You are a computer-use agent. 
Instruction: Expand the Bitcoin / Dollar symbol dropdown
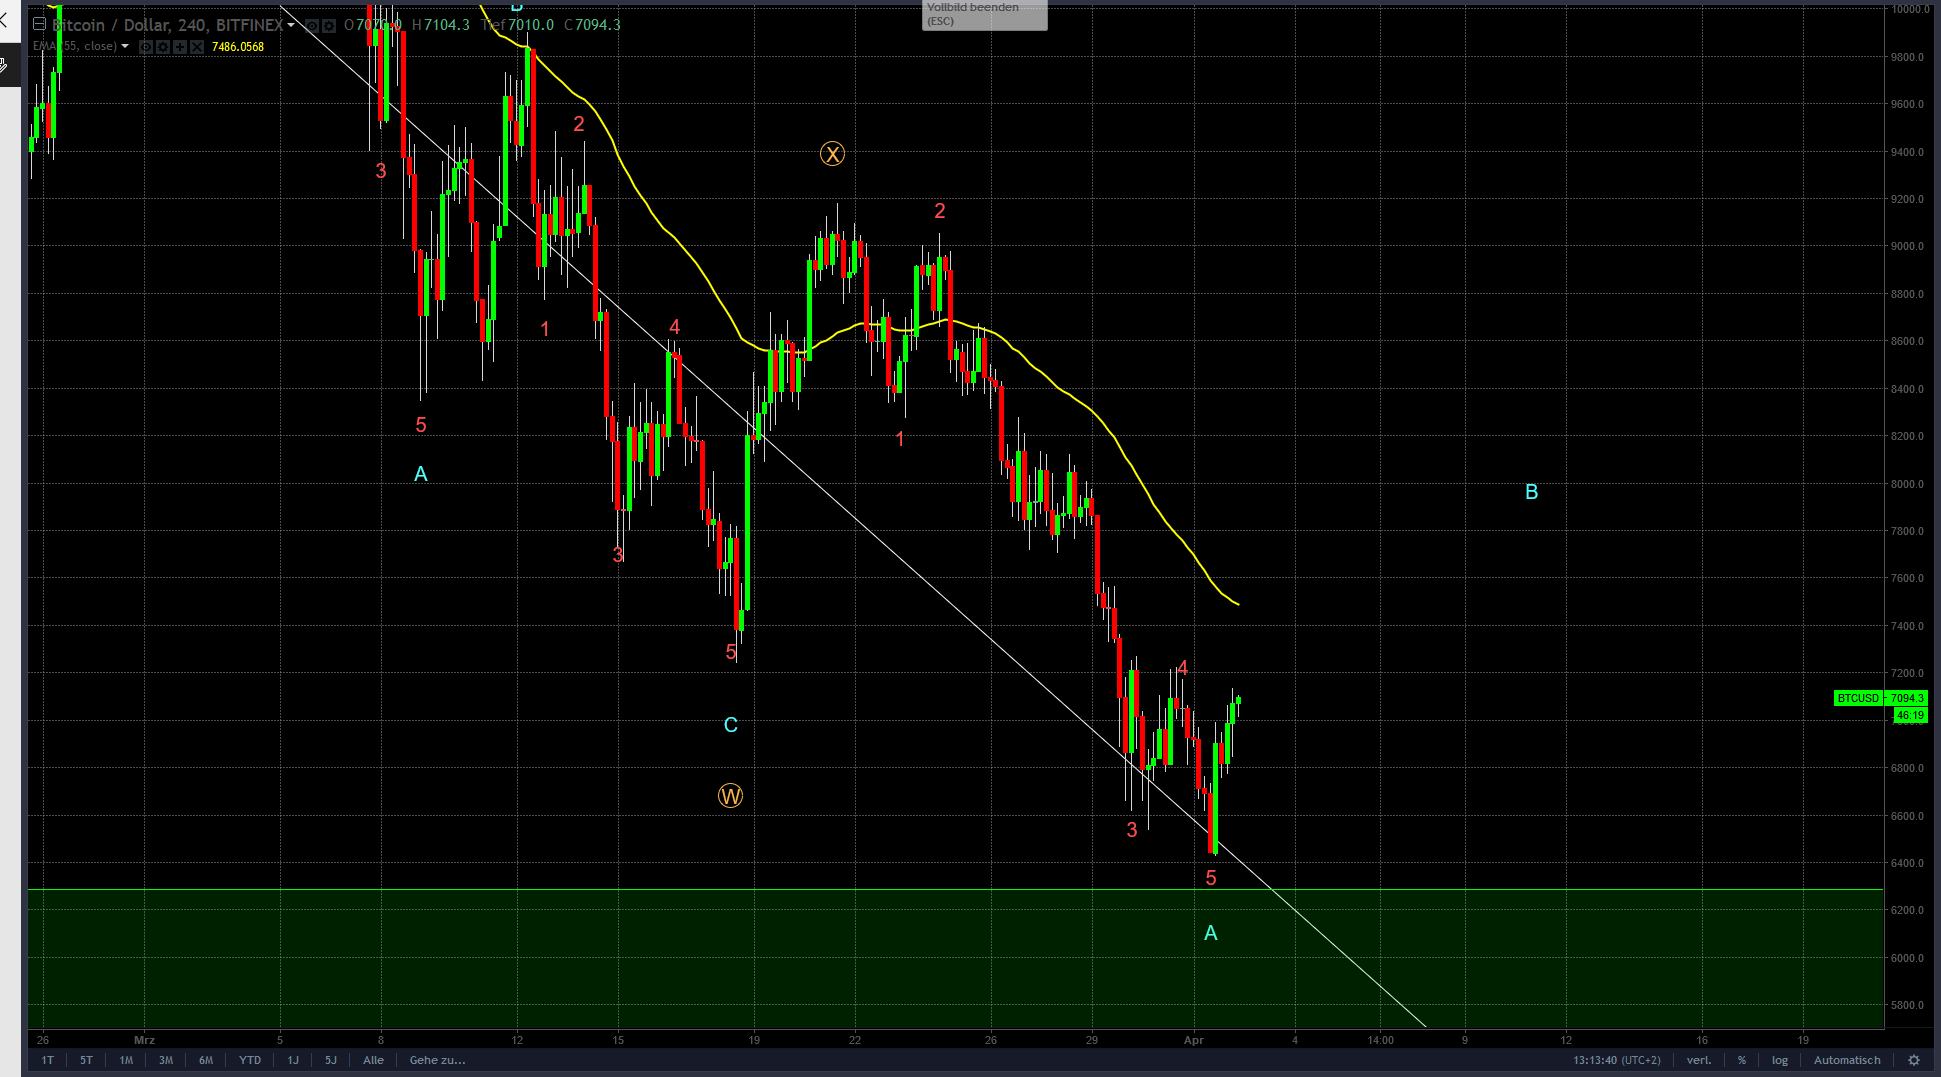click(291, 25)
